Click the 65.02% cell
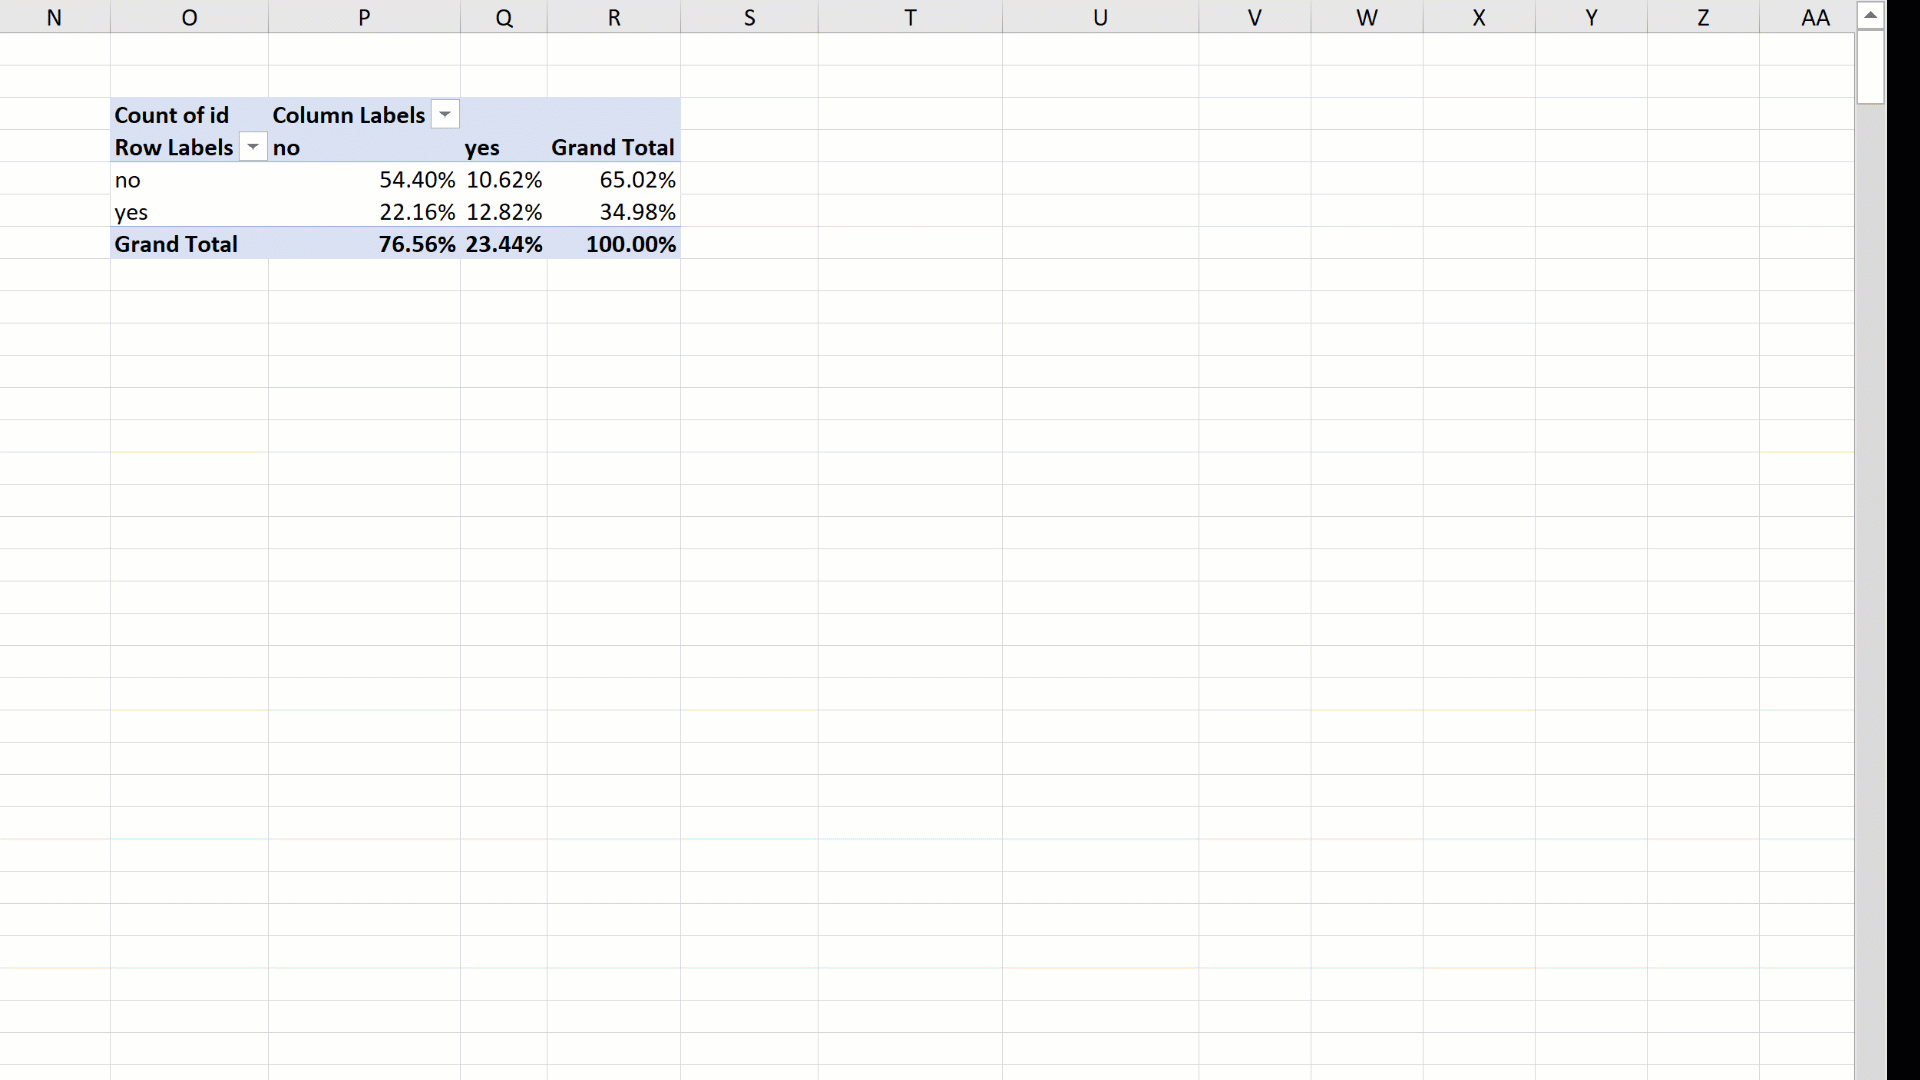 point(637,180)
